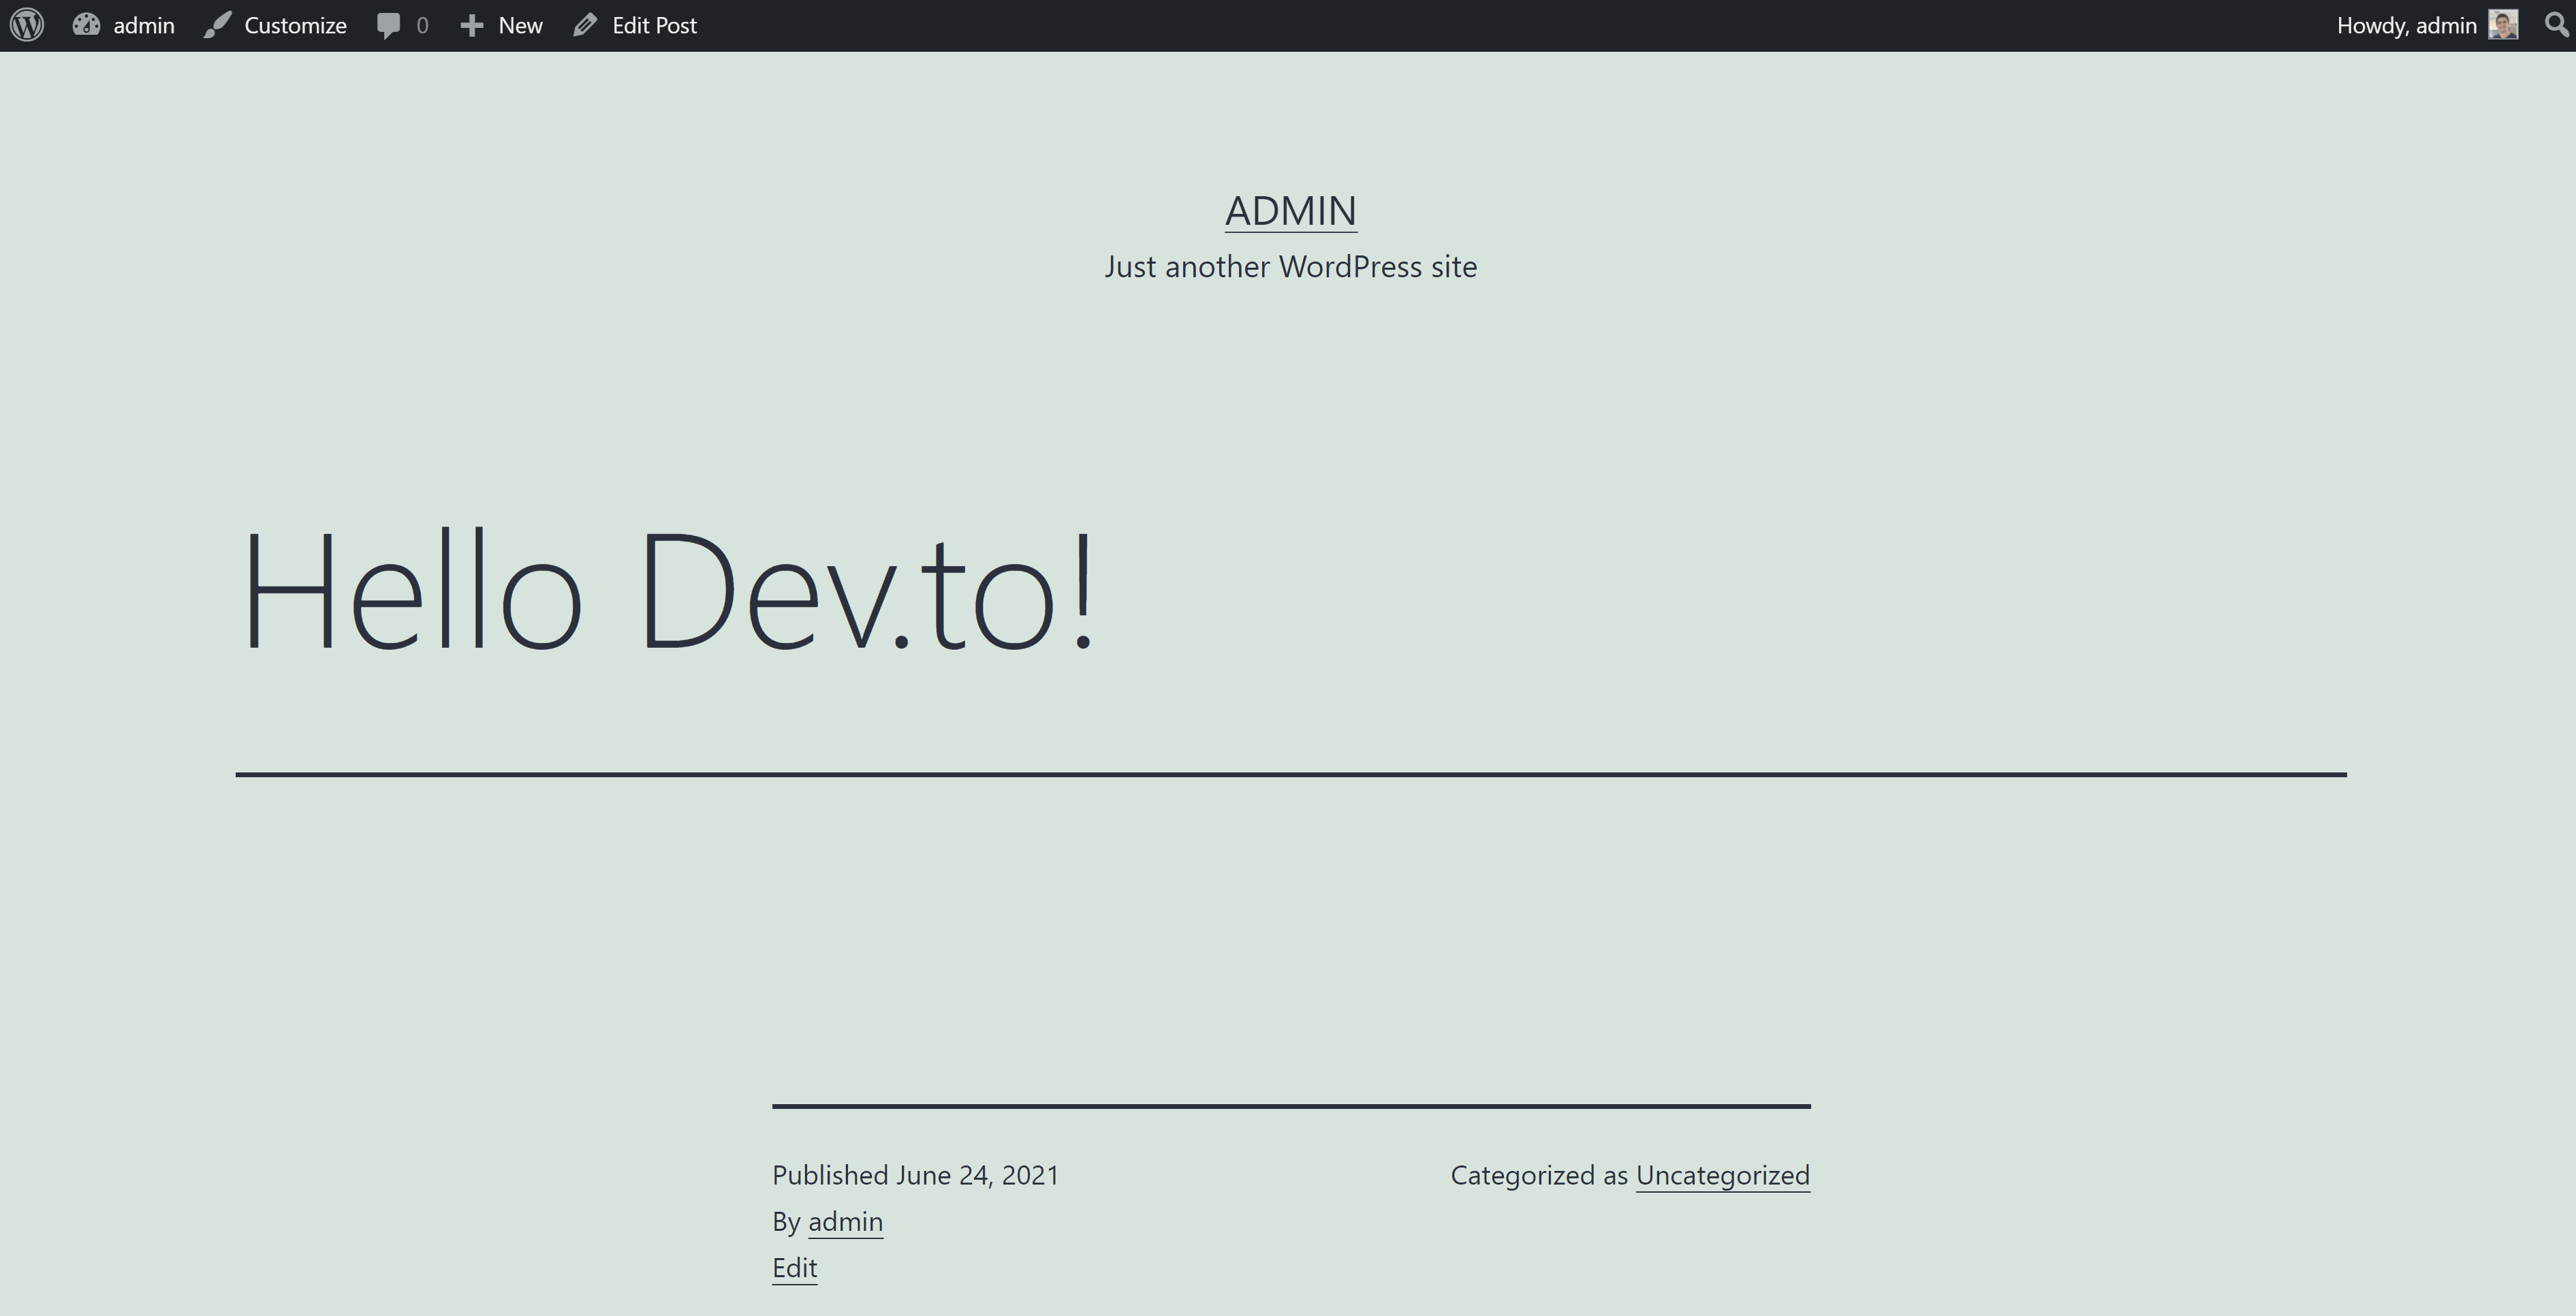Open comments via speech bubble icon
The height and width of the screenshot is (1316, 2576).
(388, 25)
